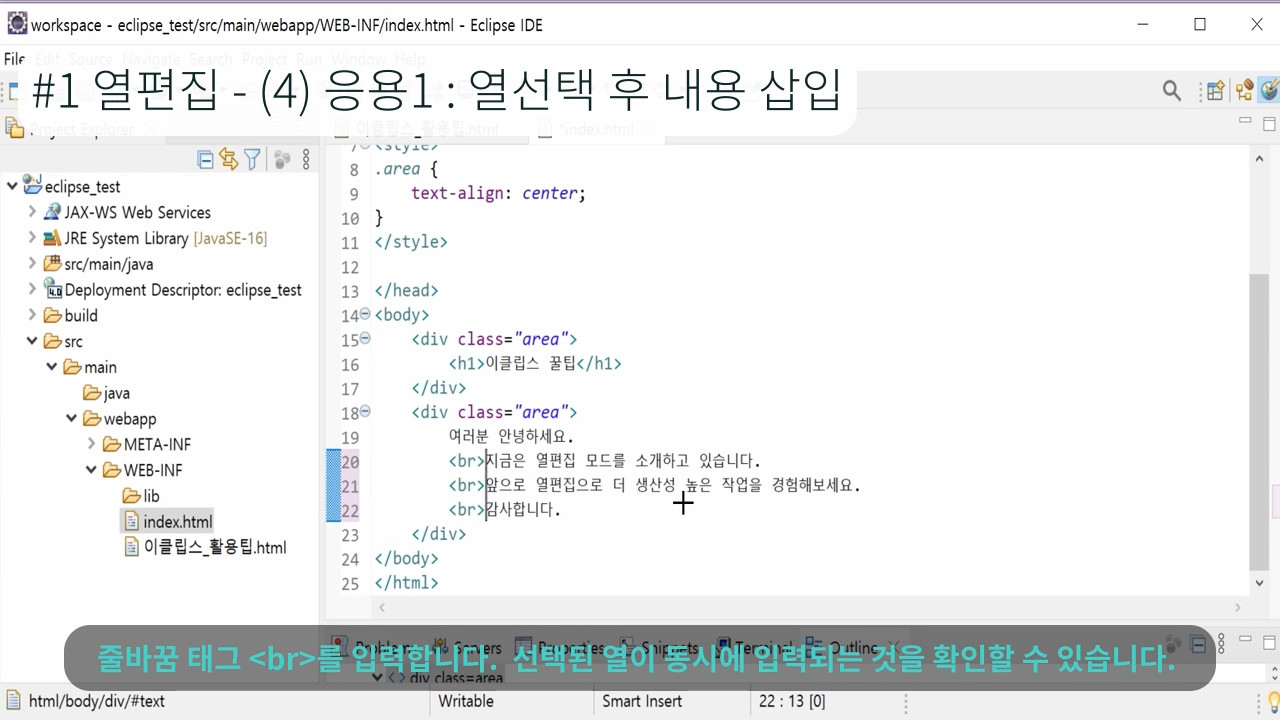
Task: Click the Search magnifier icon in toolbar
Action: (x=1172, y=91)
